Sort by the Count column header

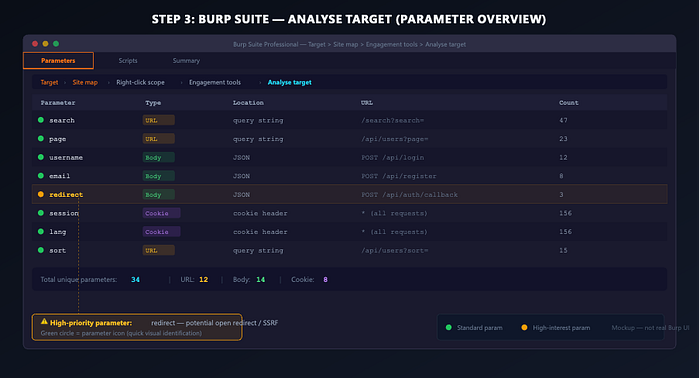(x=569, y=103)
